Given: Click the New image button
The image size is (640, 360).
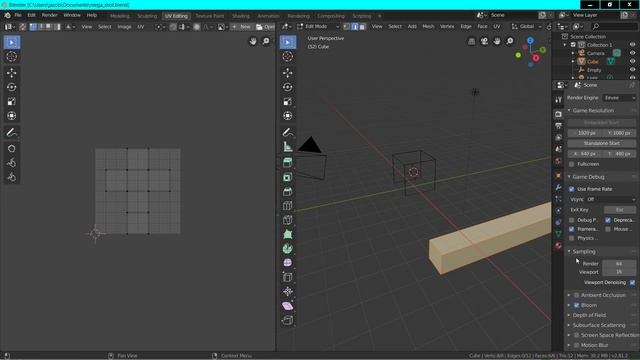Looking at the screenshot, I should click(241, 27).
